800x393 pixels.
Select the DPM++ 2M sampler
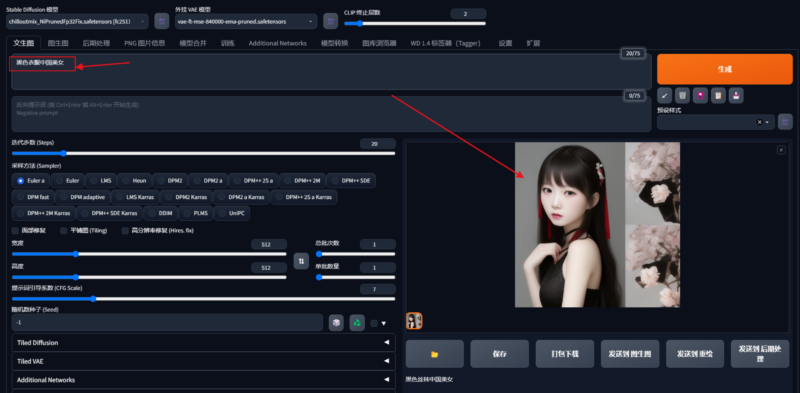[302, 181]
